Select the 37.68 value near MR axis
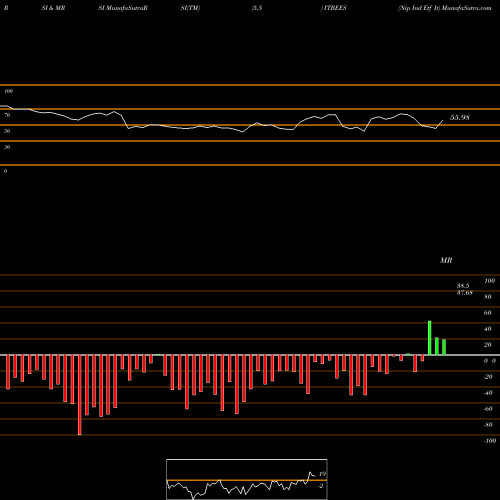500x500 pixels. (x=465, y=293)
